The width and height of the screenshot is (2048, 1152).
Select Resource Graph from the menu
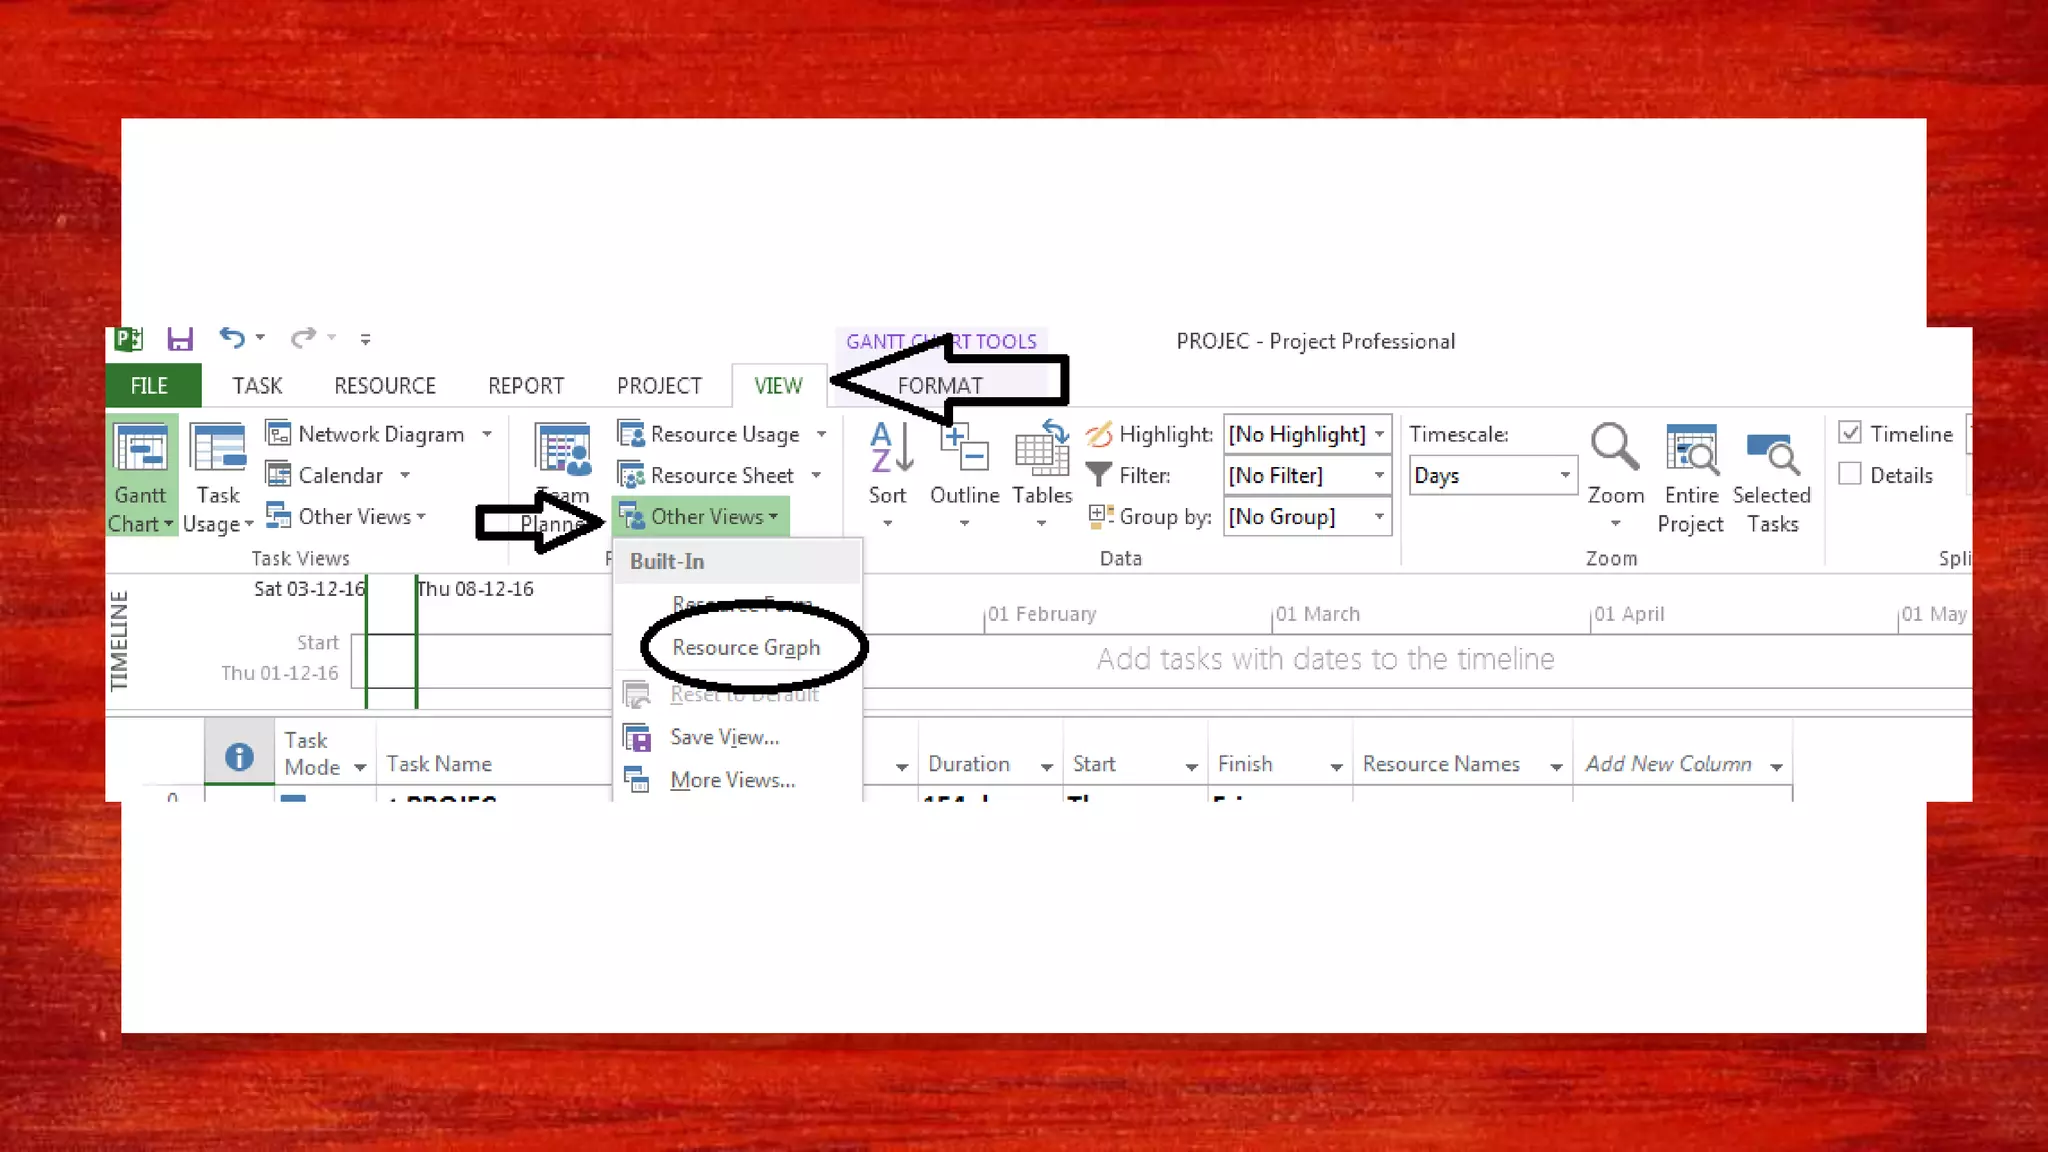746,648
